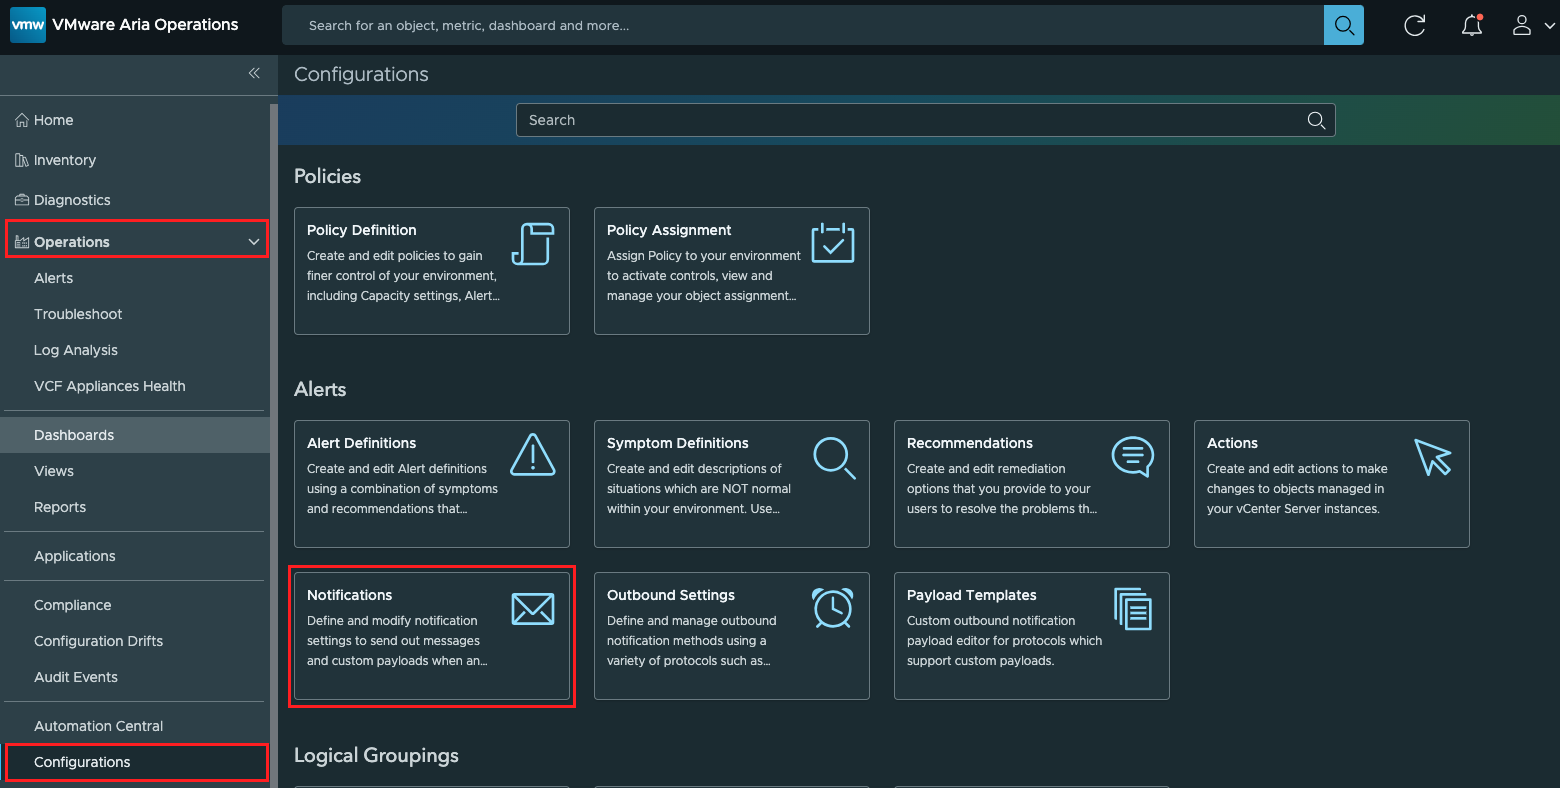Open the Recommendations card title

(970, 443)
